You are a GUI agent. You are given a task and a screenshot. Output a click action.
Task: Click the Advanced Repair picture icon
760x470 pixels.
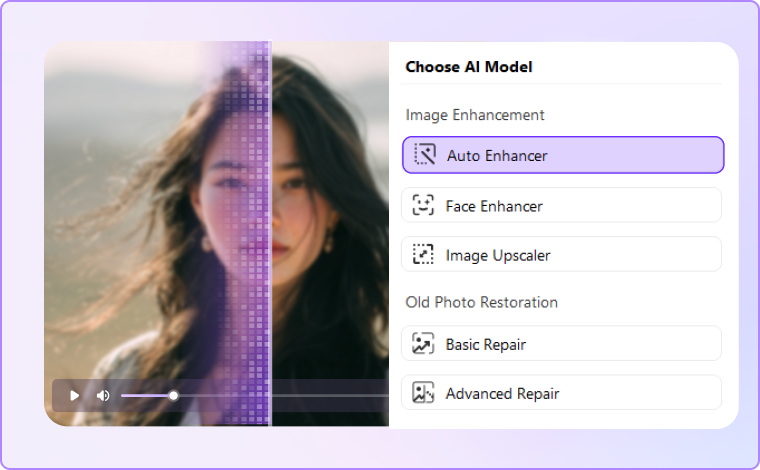click(x=423, y=392)
